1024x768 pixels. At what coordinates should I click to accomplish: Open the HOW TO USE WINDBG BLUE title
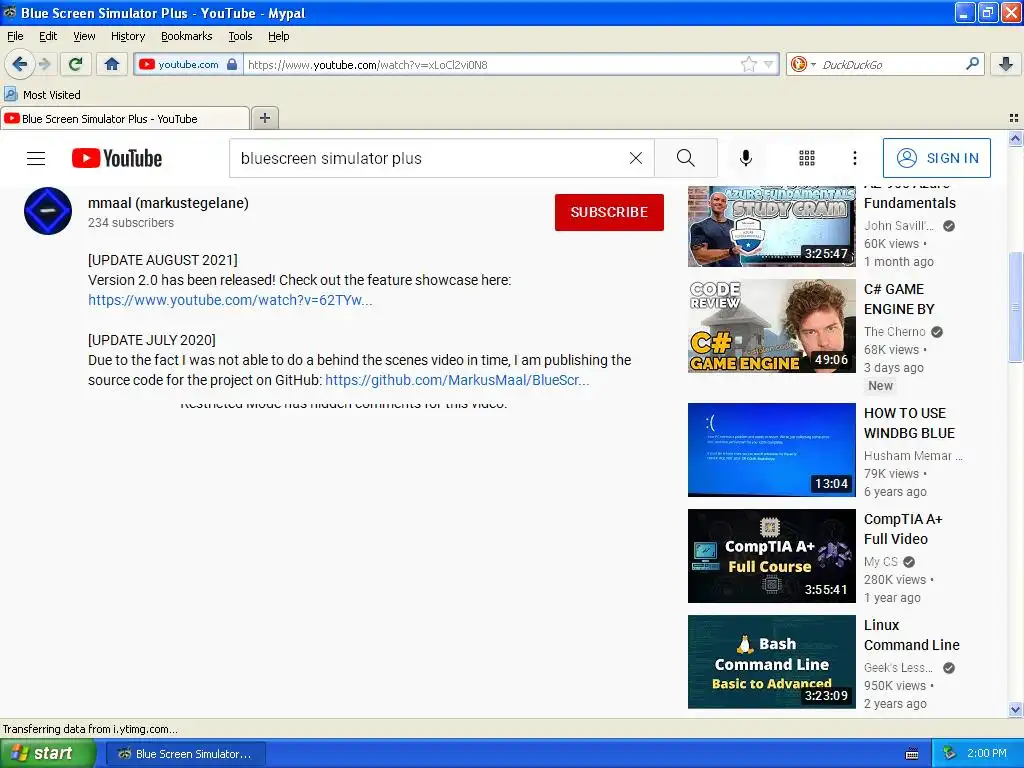pyautogui.click(x=909, y=423)
